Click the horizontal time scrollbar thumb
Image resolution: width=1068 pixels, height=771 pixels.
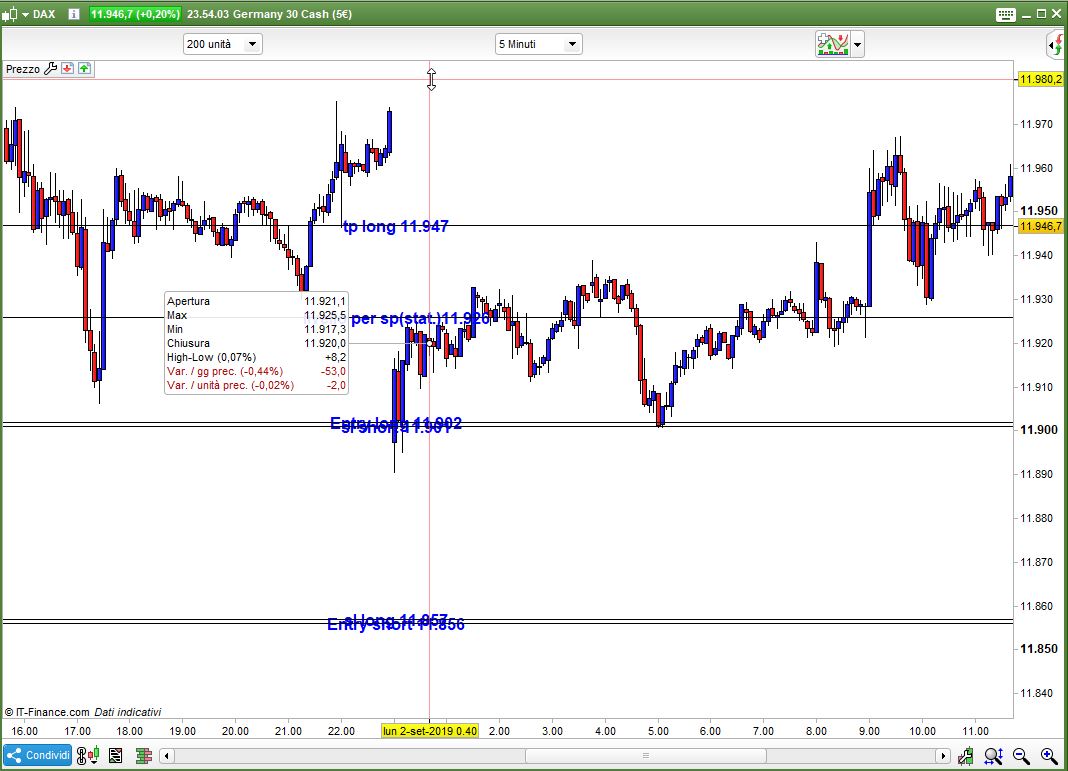[x=646, y=755]
